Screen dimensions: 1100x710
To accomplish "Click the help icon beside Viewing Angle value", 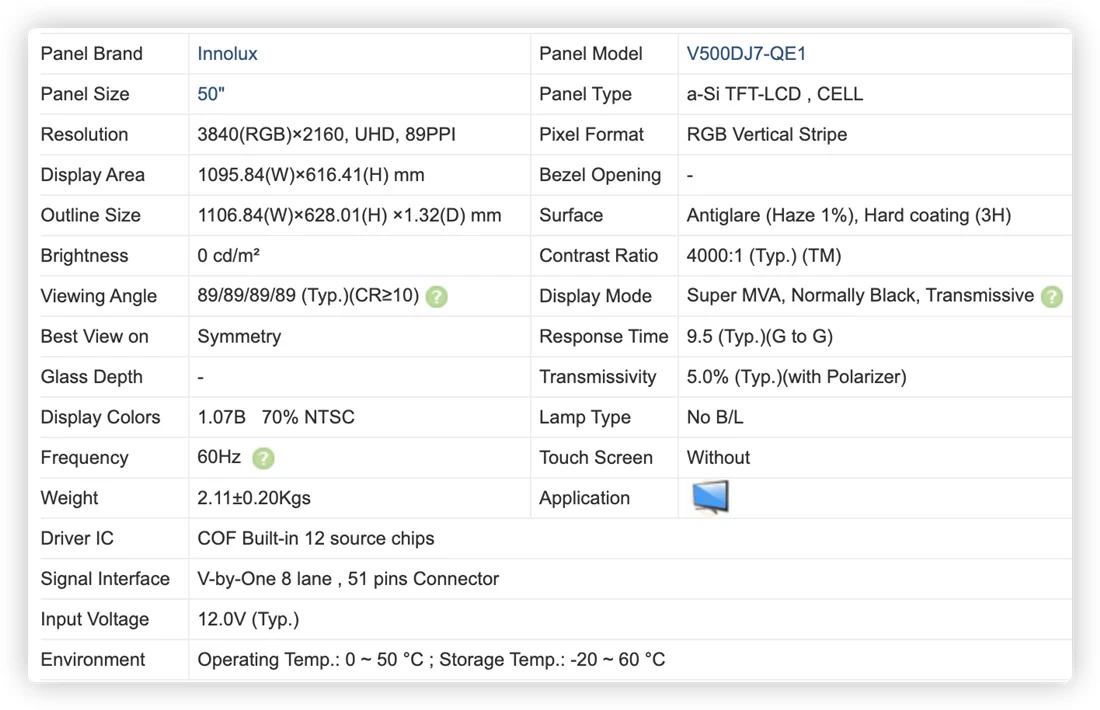I will (x=436, y=297).
